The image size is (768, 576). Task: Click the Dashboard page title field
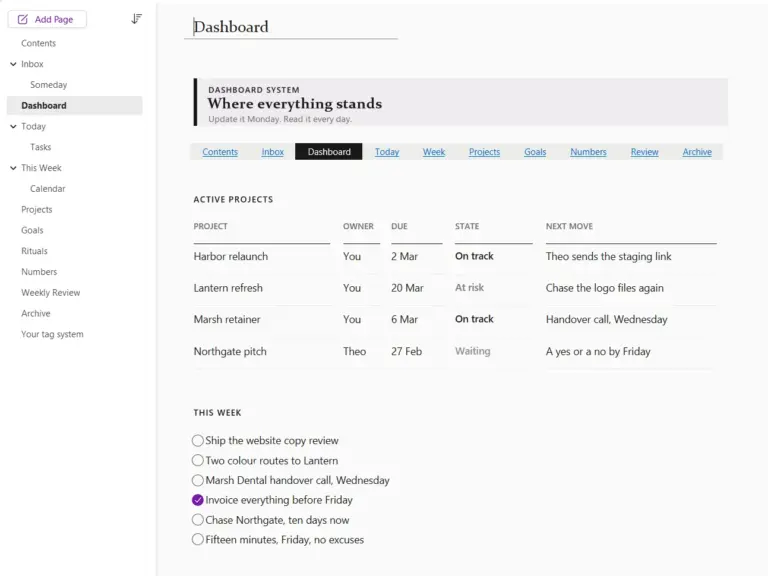pyautogui.click(x=291, y=27)
